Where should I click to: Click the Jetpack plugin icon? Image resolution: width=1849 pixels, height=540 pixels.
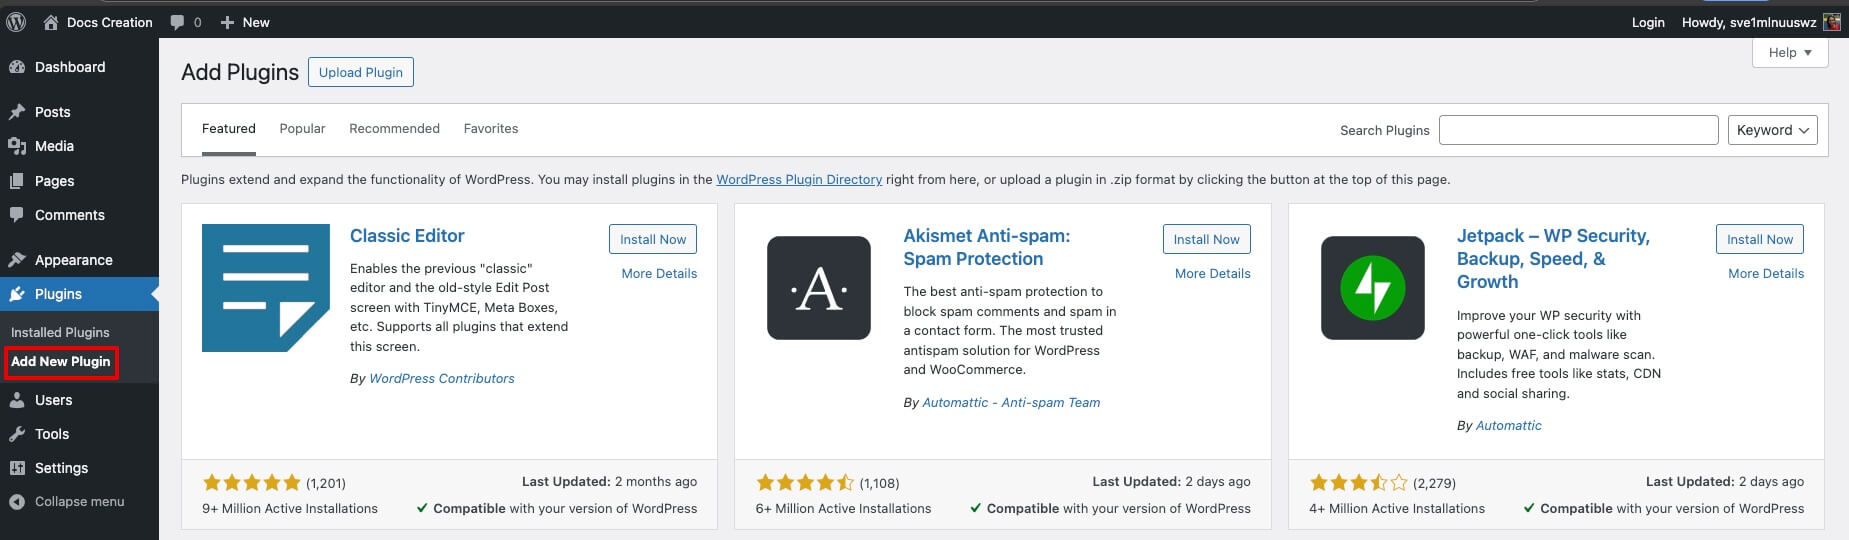coord(1372,288)
